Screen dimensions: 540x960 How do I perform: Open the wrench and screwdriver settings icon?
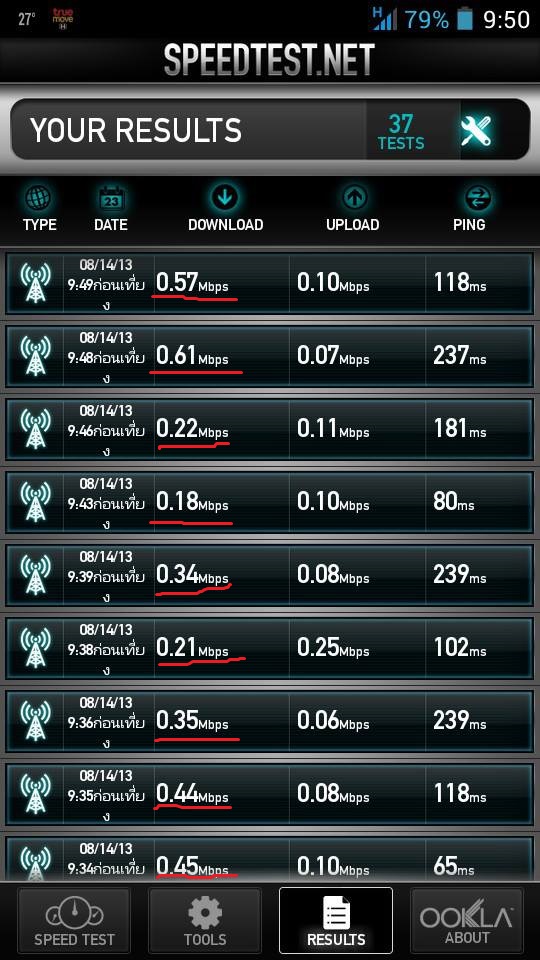tap(476, 129)
